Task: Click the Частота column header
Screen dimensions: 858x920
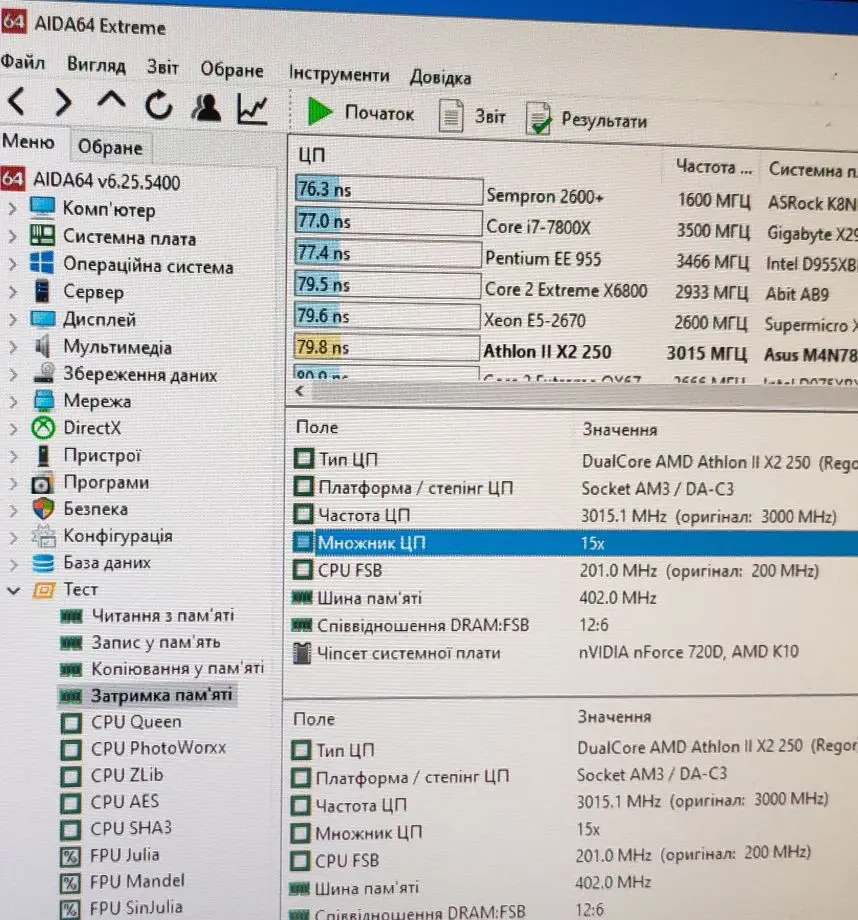Action: 712,167
